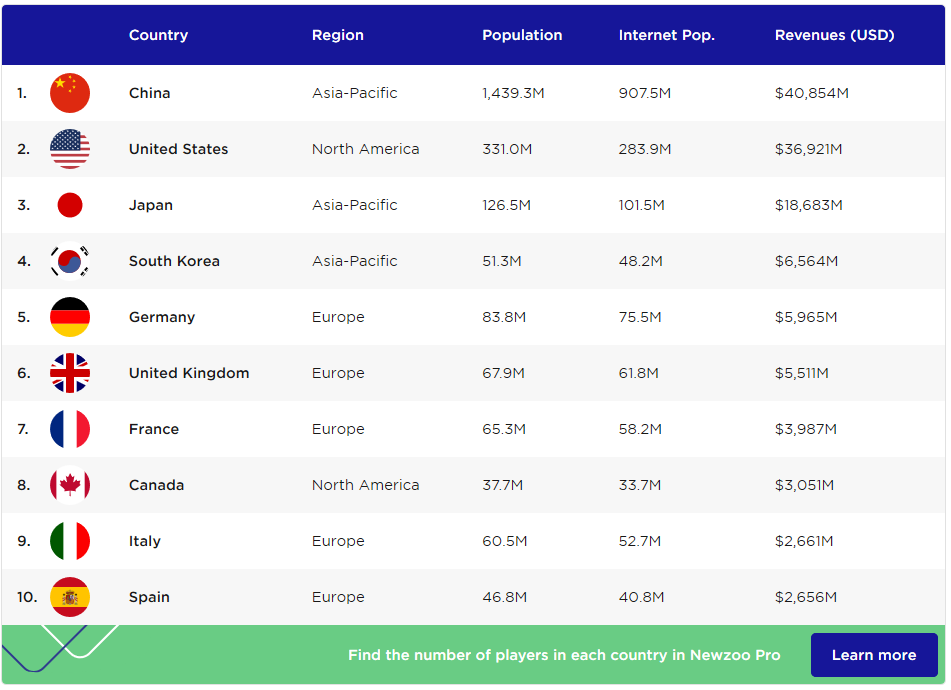951x690 pixels.
Task: Select the South Korea flag icon
Action: (70, 261)
